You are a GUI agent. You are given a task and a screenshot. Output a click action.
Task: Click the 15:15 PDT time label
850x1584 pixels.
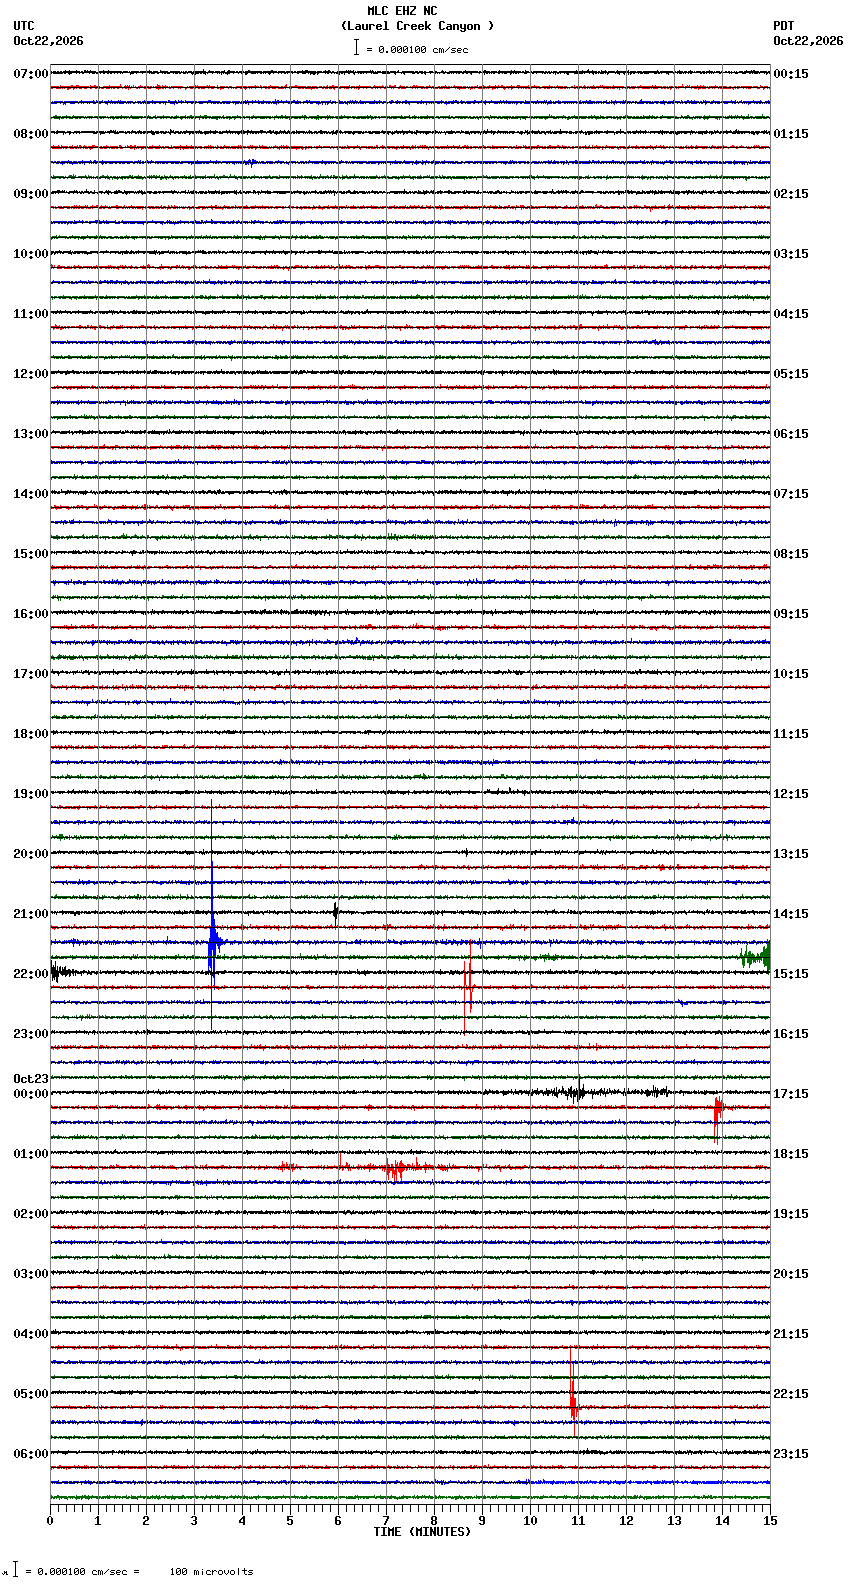(791, 974)
